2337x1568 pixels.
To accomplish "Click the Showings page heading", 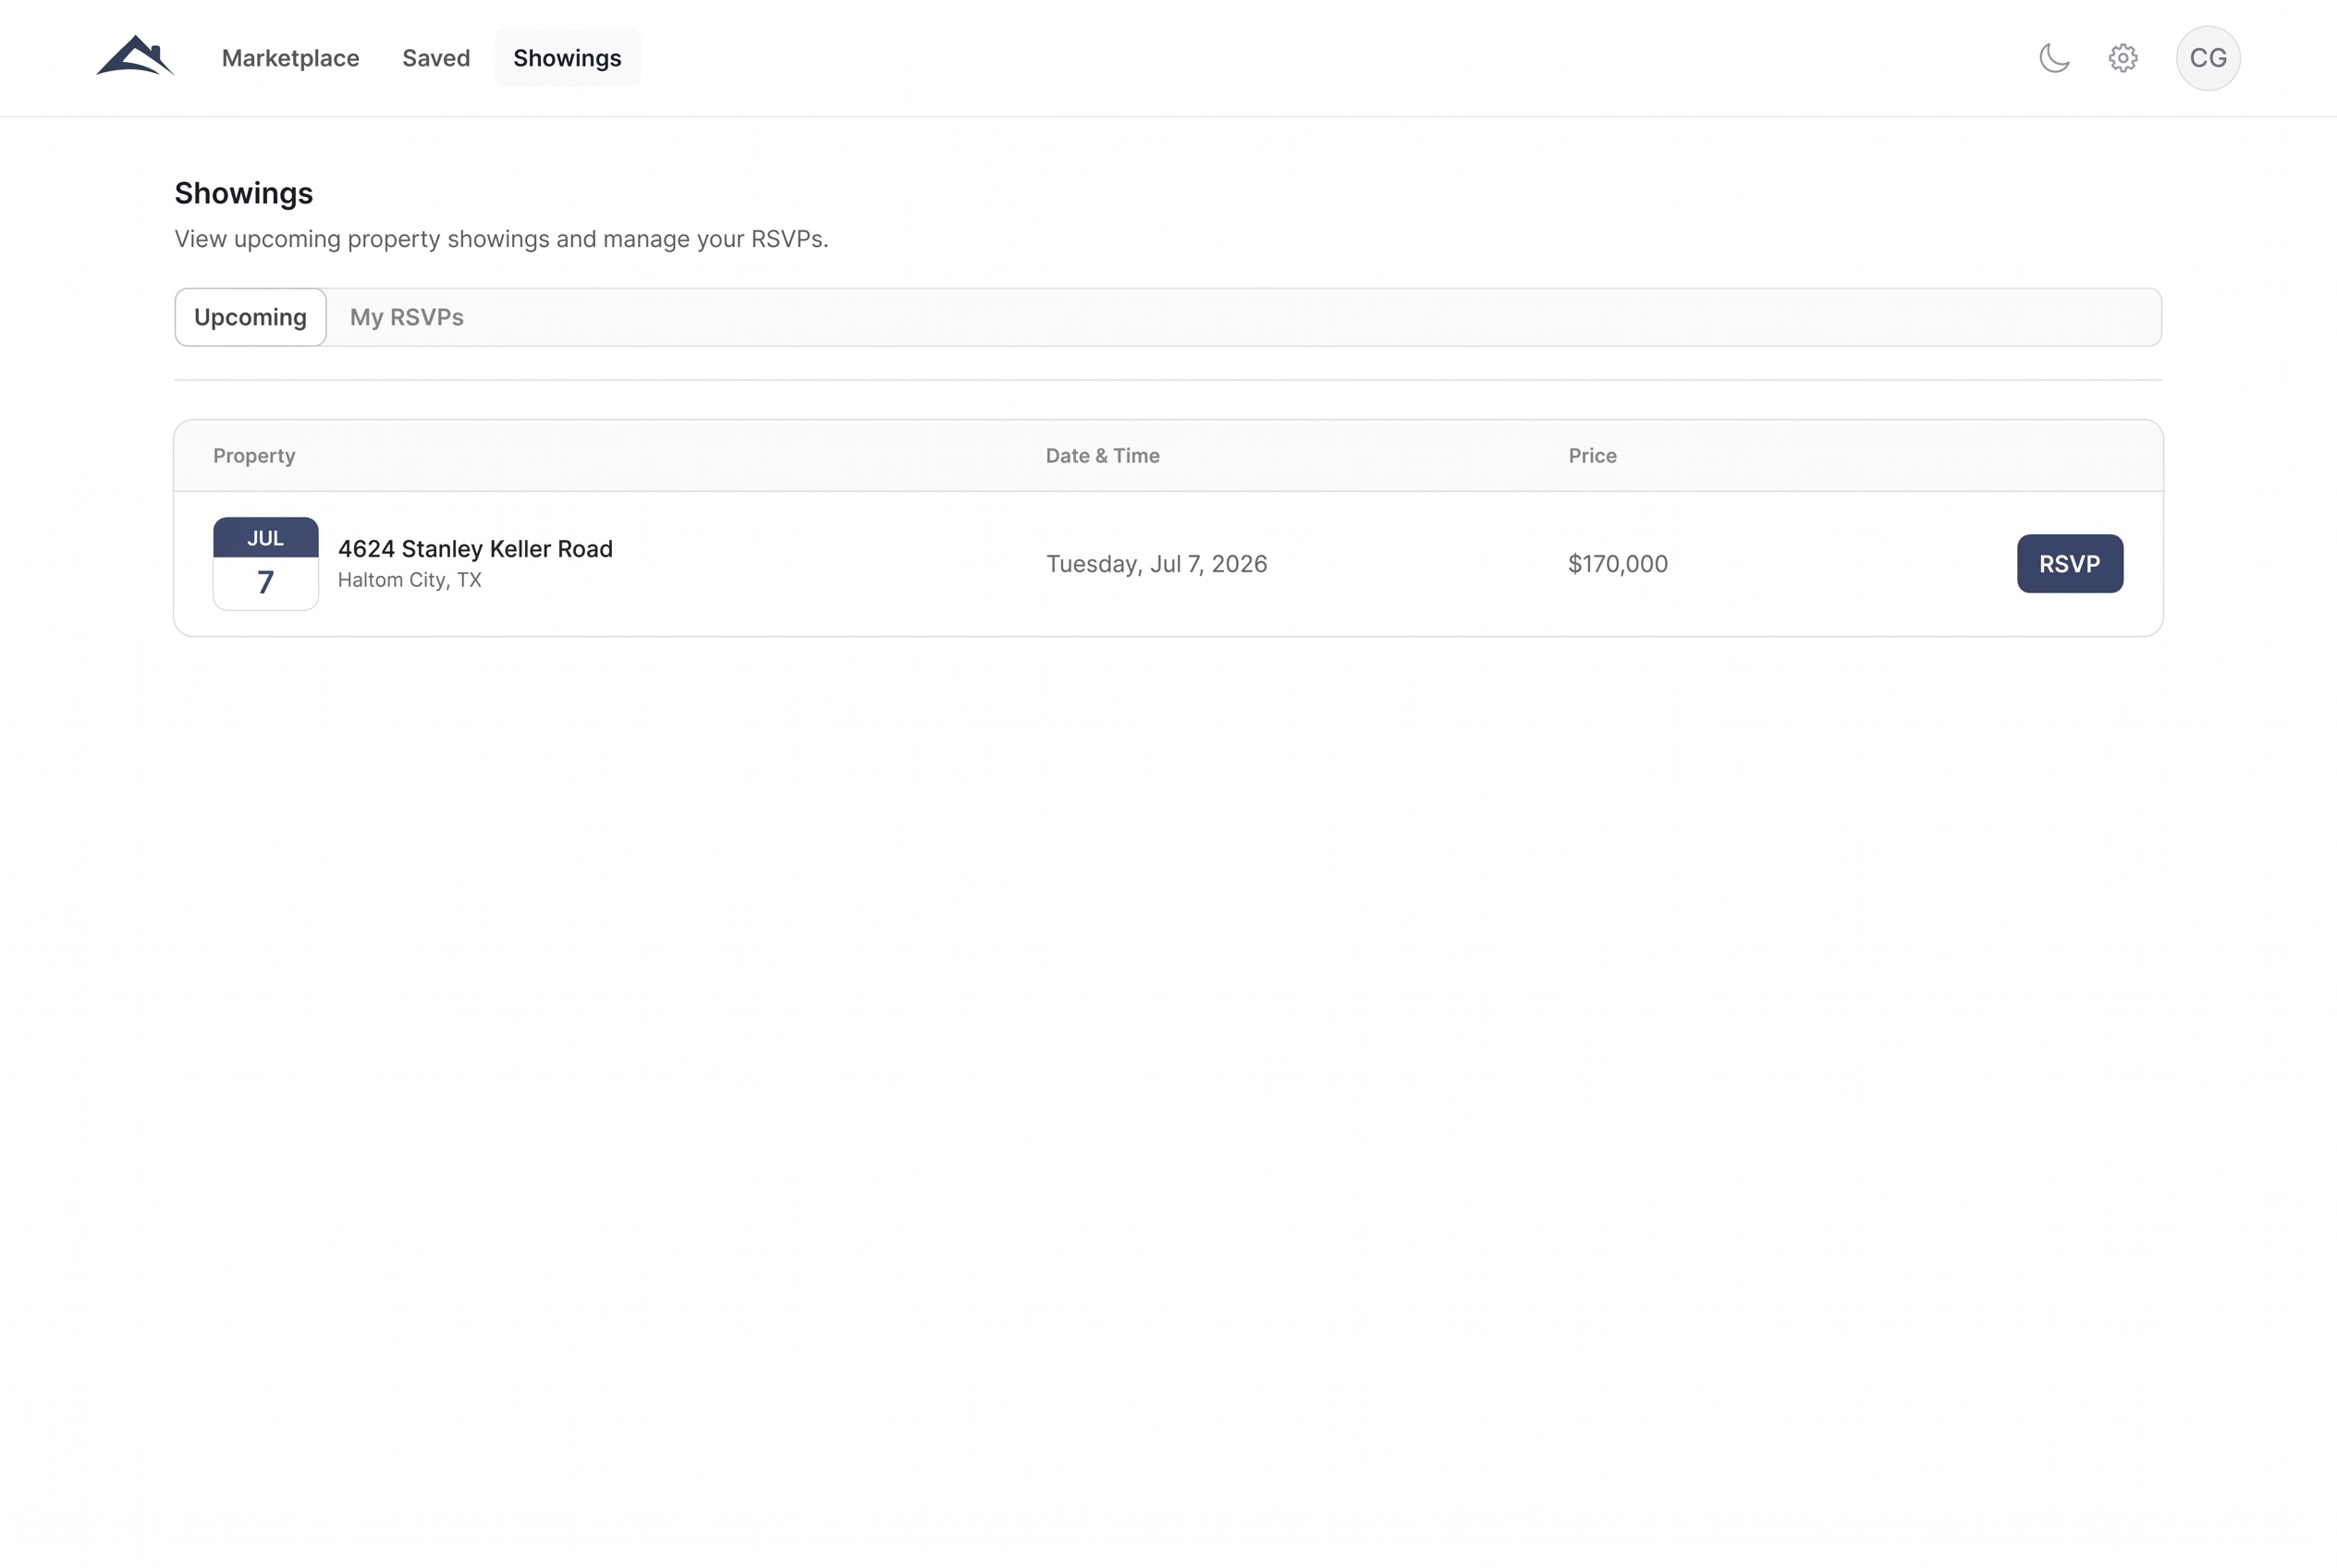I will [244, 193].
